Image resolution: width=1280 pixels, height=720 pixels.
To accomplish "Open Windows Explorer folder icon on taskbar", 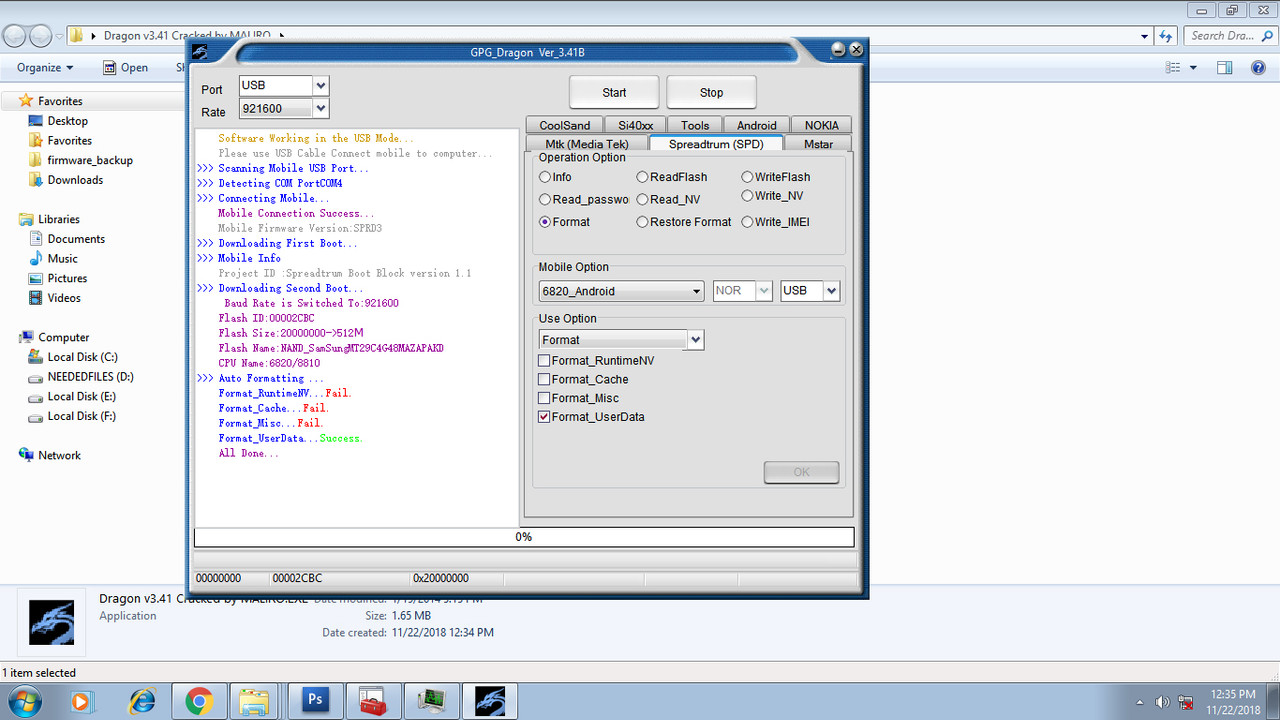I will pyautogui.click(x=255, y=701).
